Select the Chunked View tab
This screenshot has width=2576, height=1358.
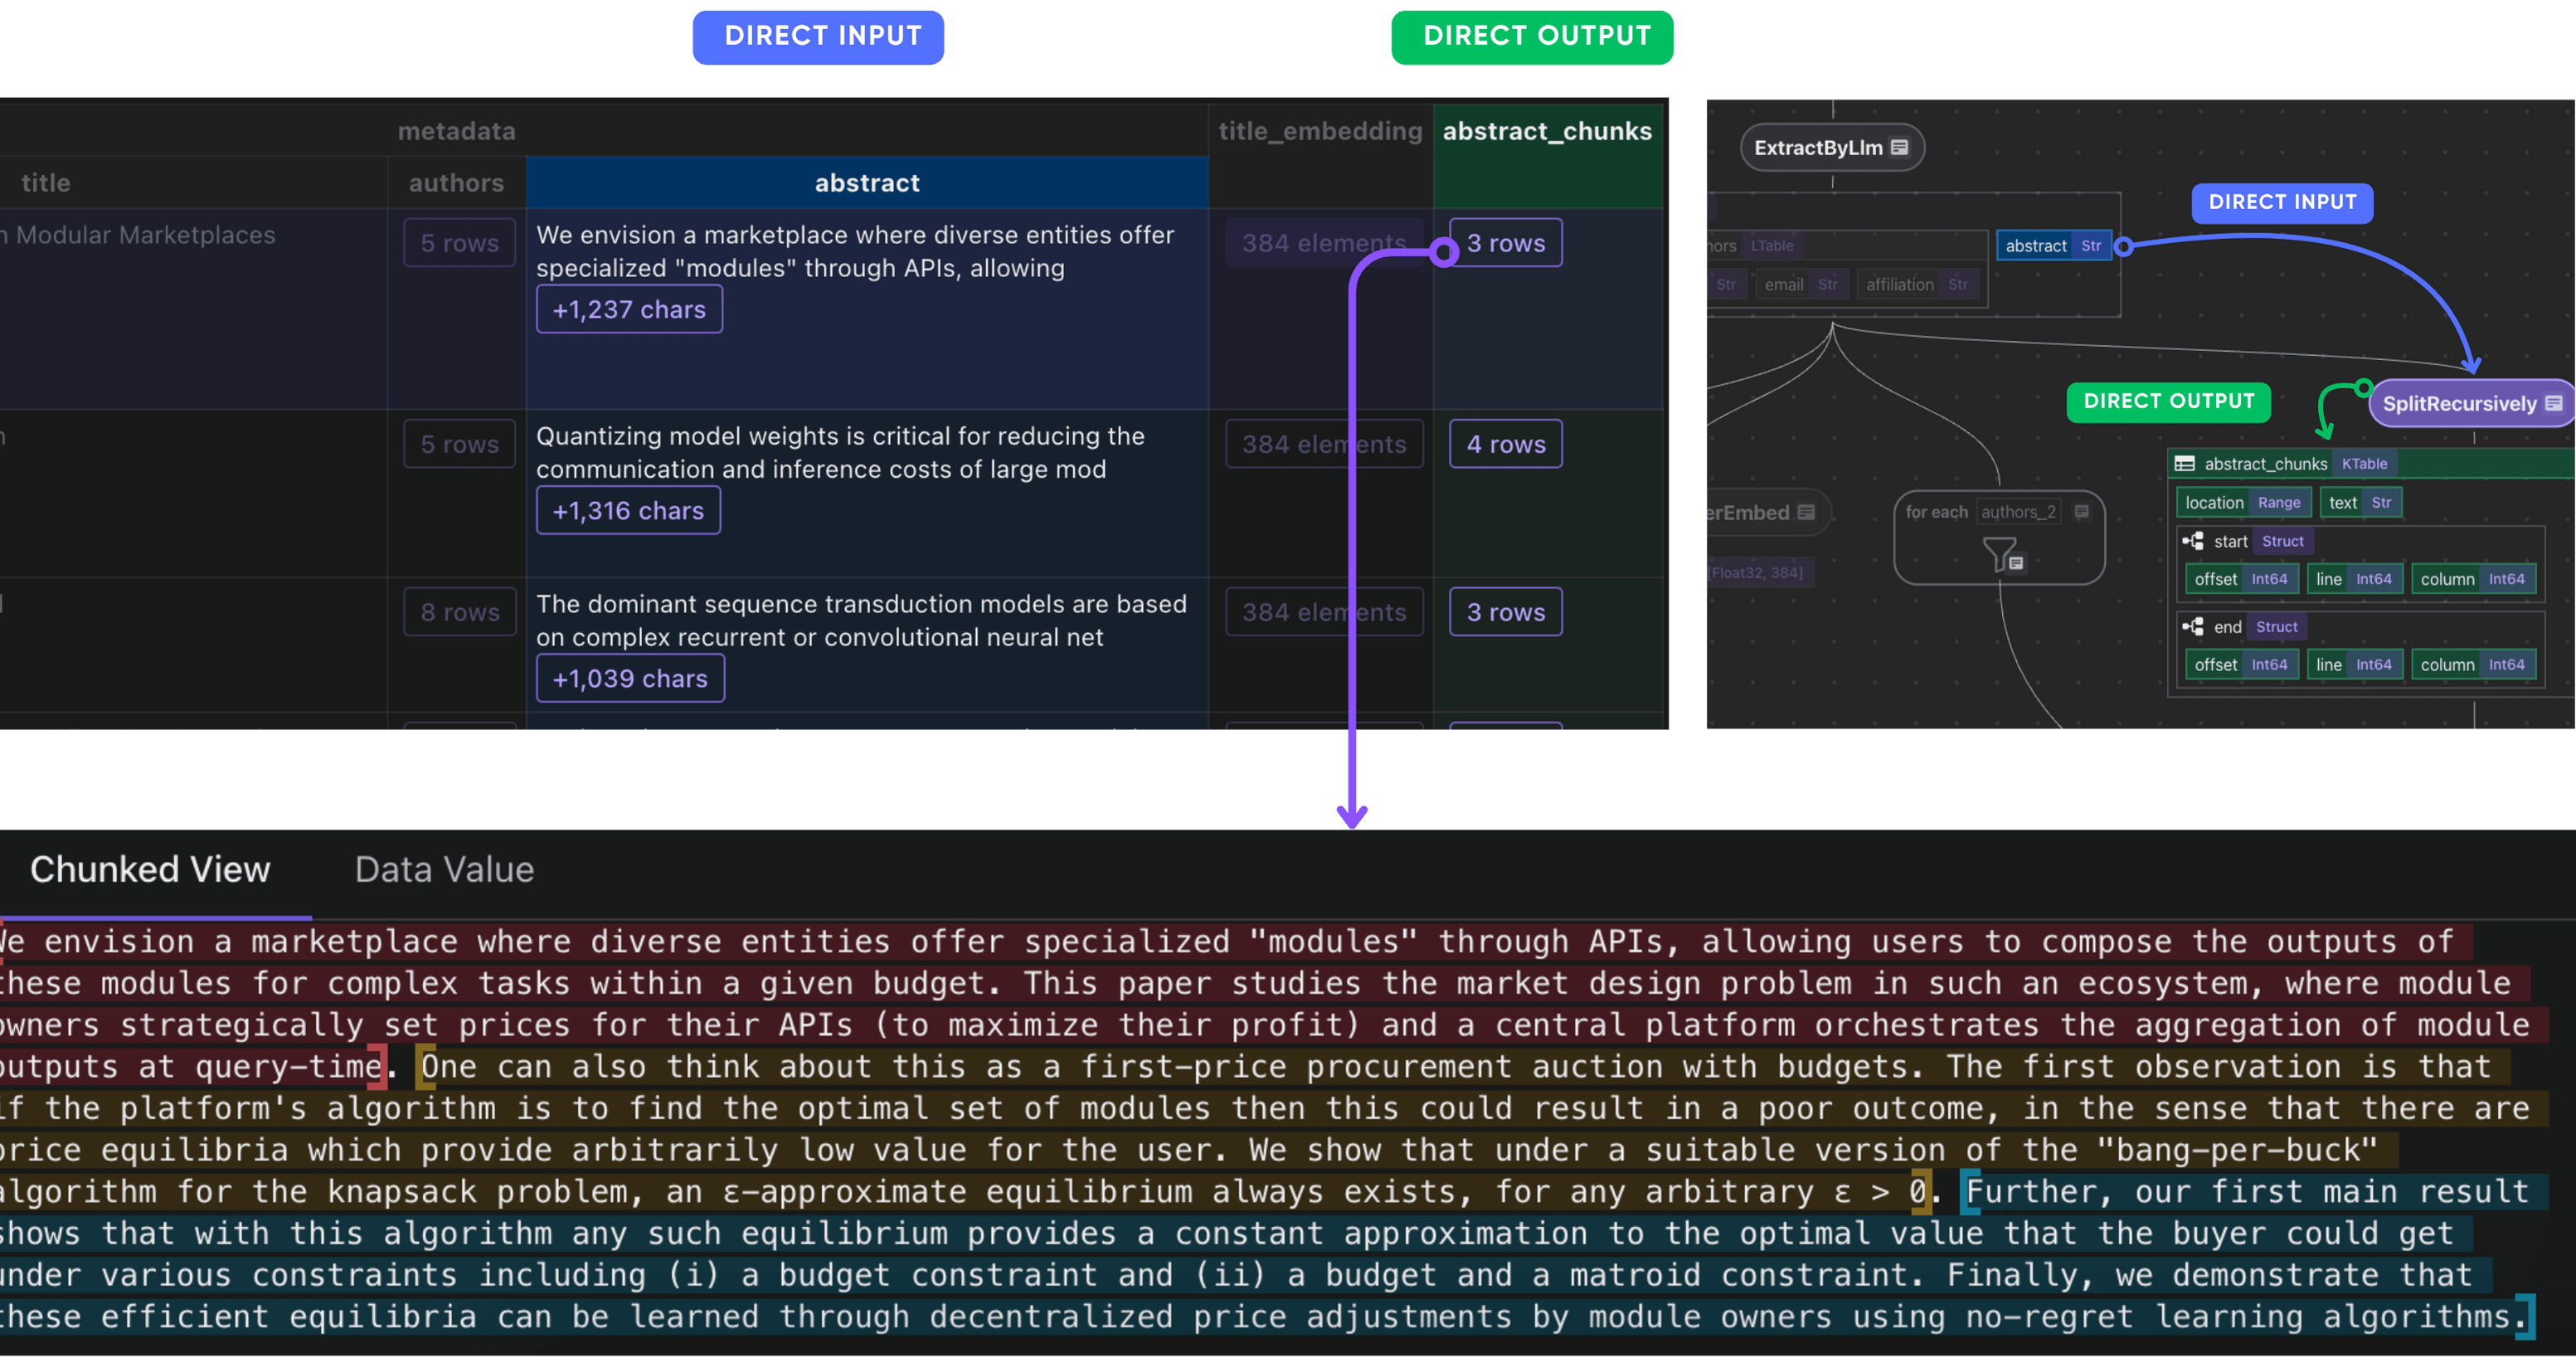[x=150, y=870]
